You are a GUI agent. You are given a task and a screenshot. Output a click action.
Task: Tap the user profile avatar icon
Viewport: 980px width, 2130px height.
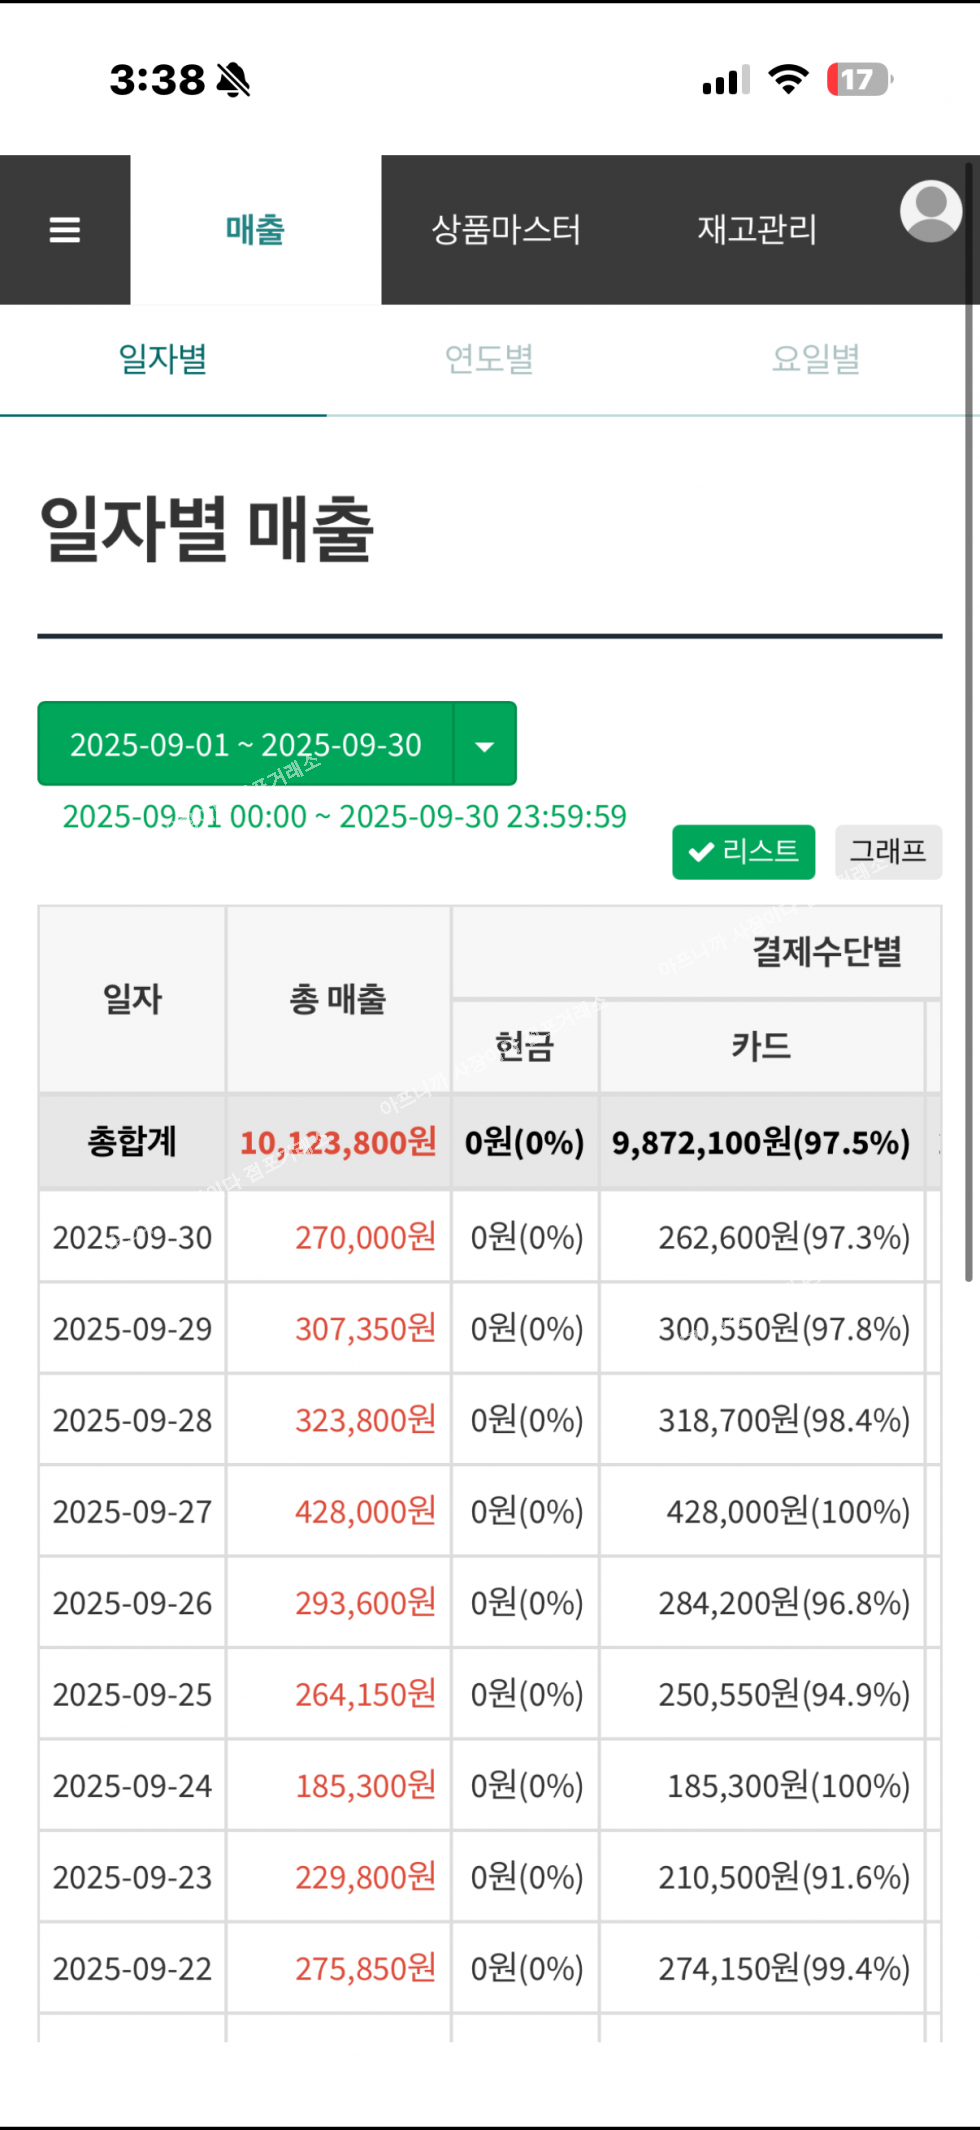point(930,211)
